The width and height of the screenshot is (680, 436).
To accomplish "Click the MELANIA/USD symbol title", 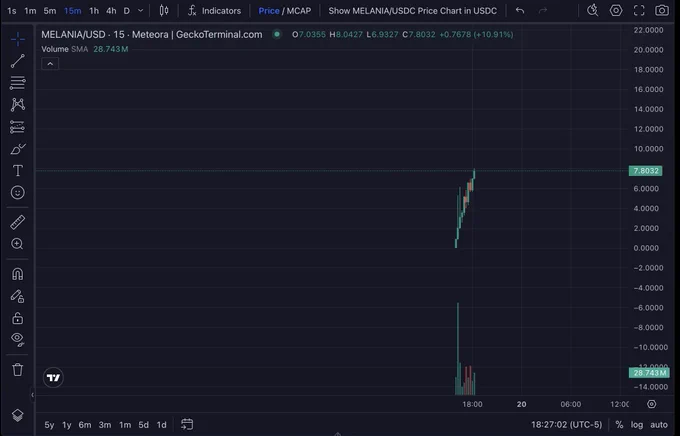I will click(x=73, y=34).
